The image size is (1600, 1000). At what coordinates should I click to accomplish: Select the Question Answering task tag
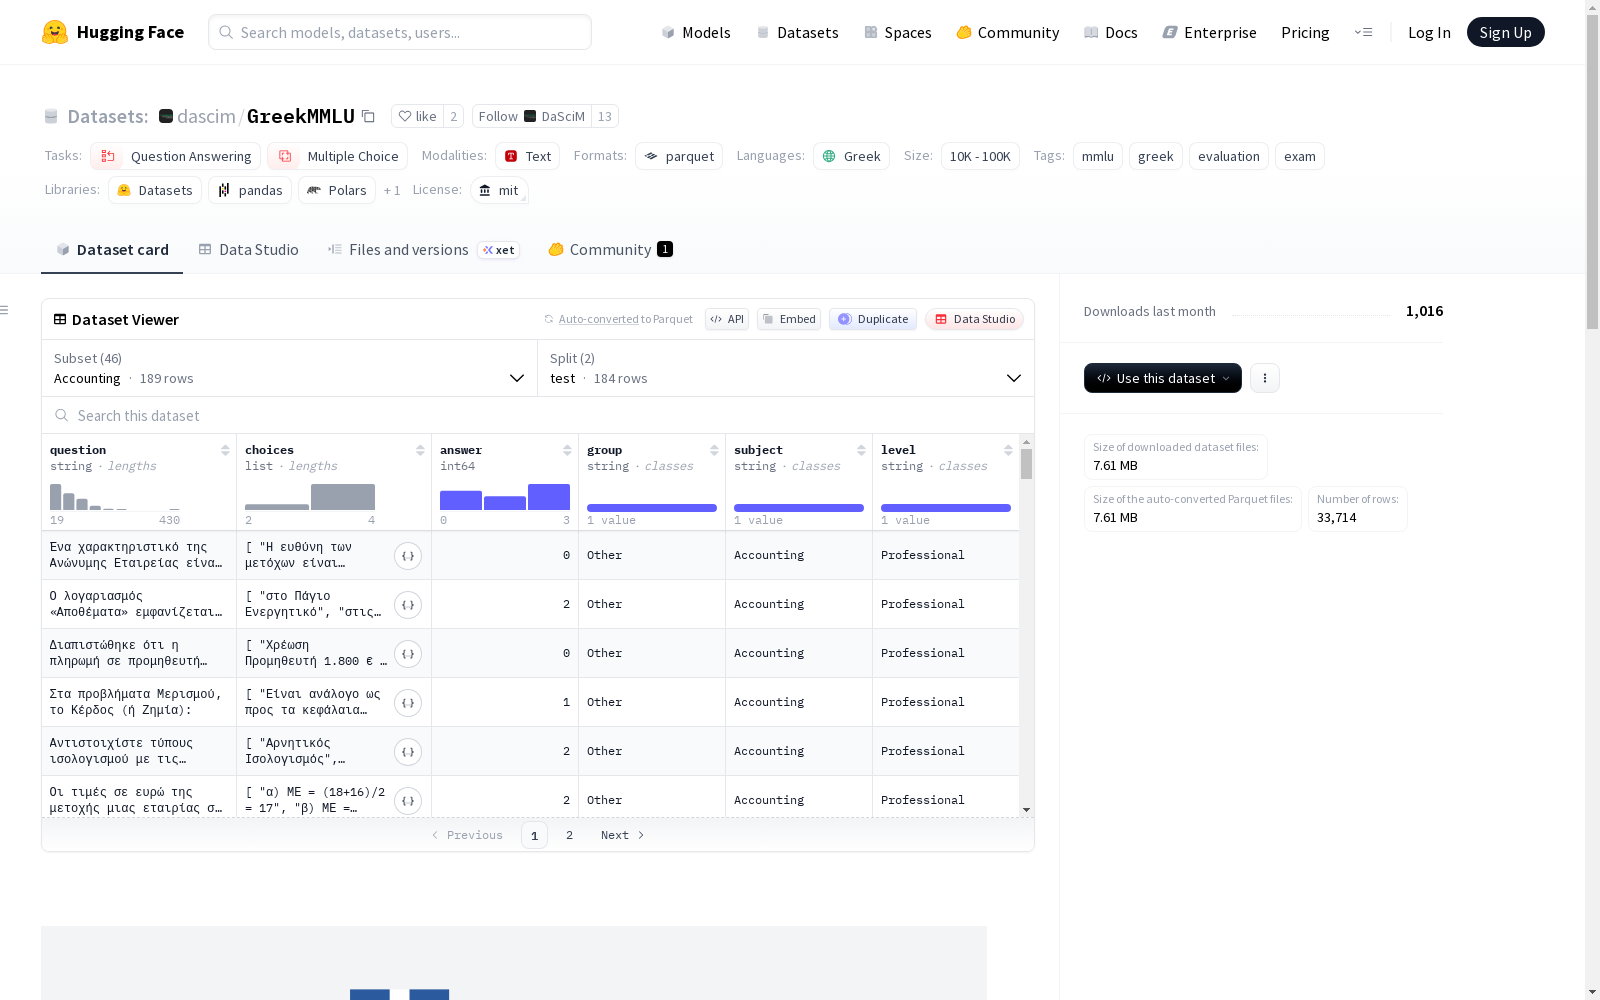pos(176,156)
